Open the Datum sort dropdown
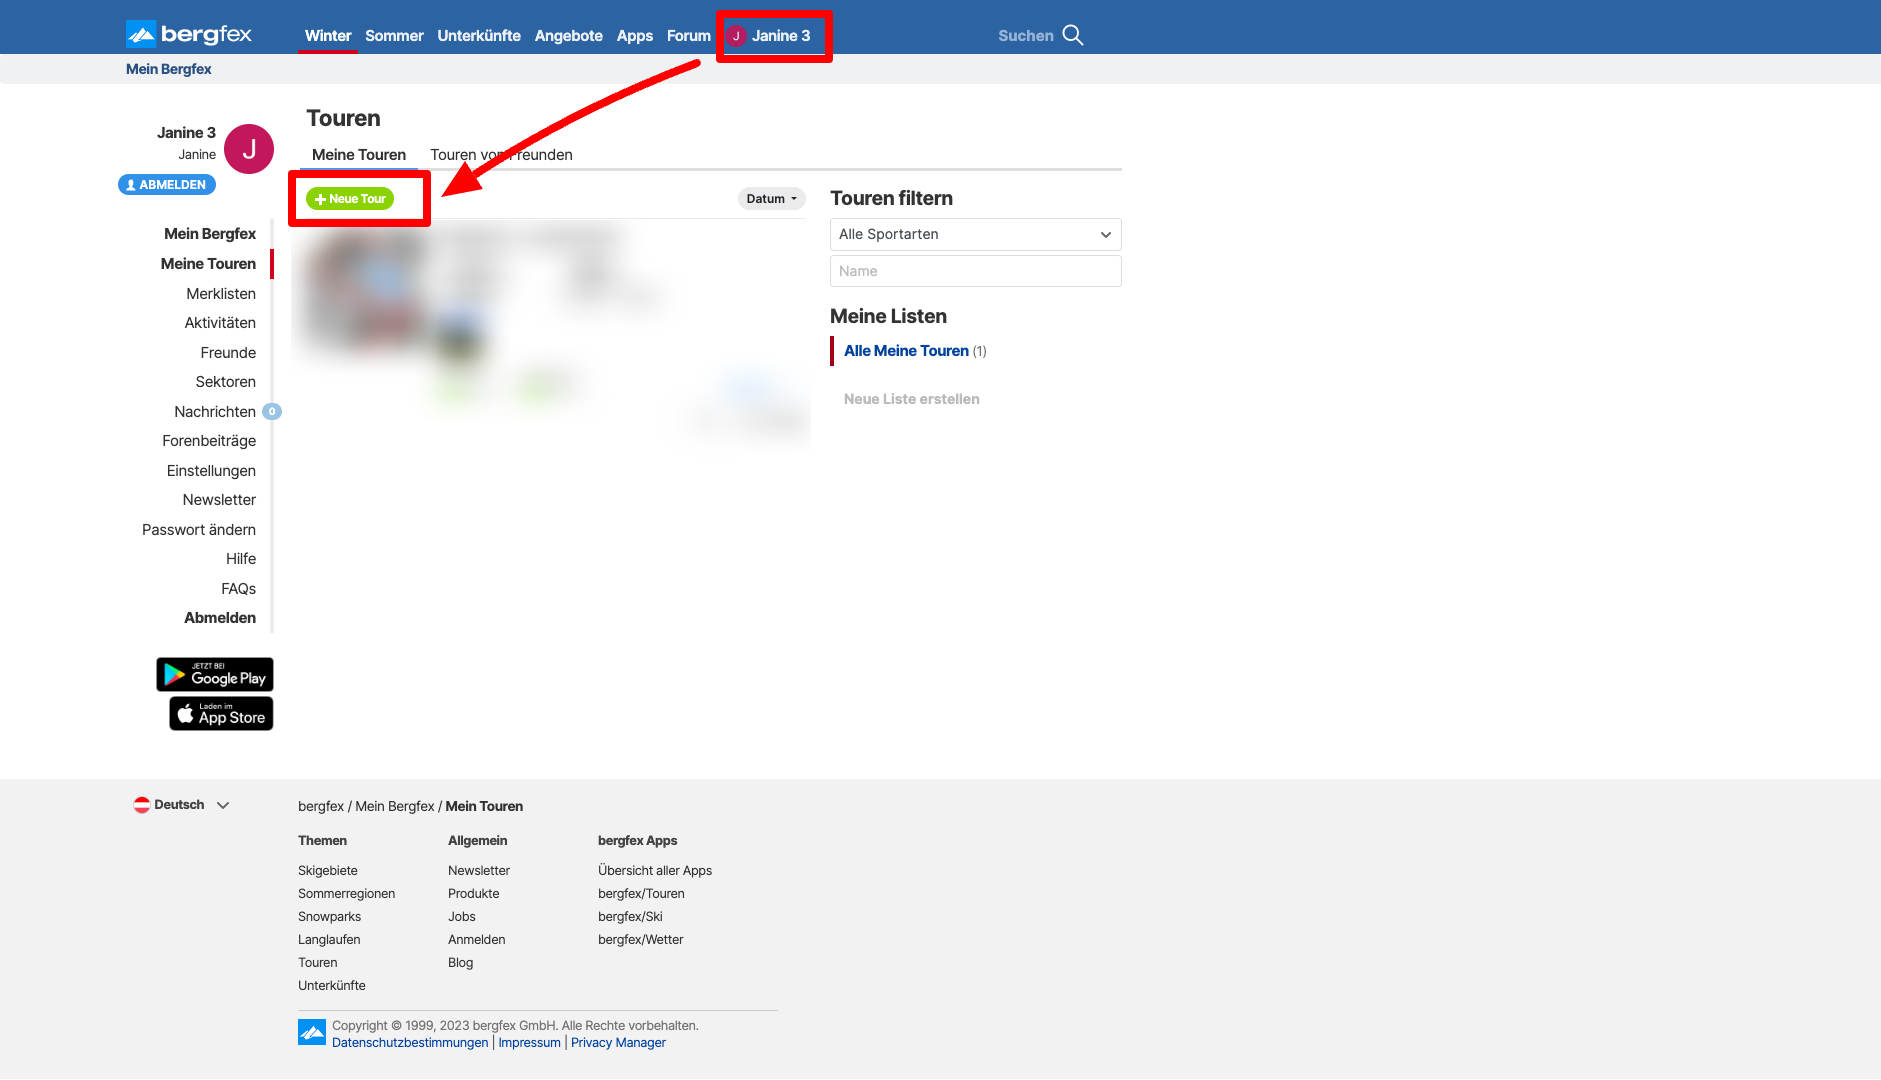Viewport: 1881px width, 1080px height. coord(771,199)
